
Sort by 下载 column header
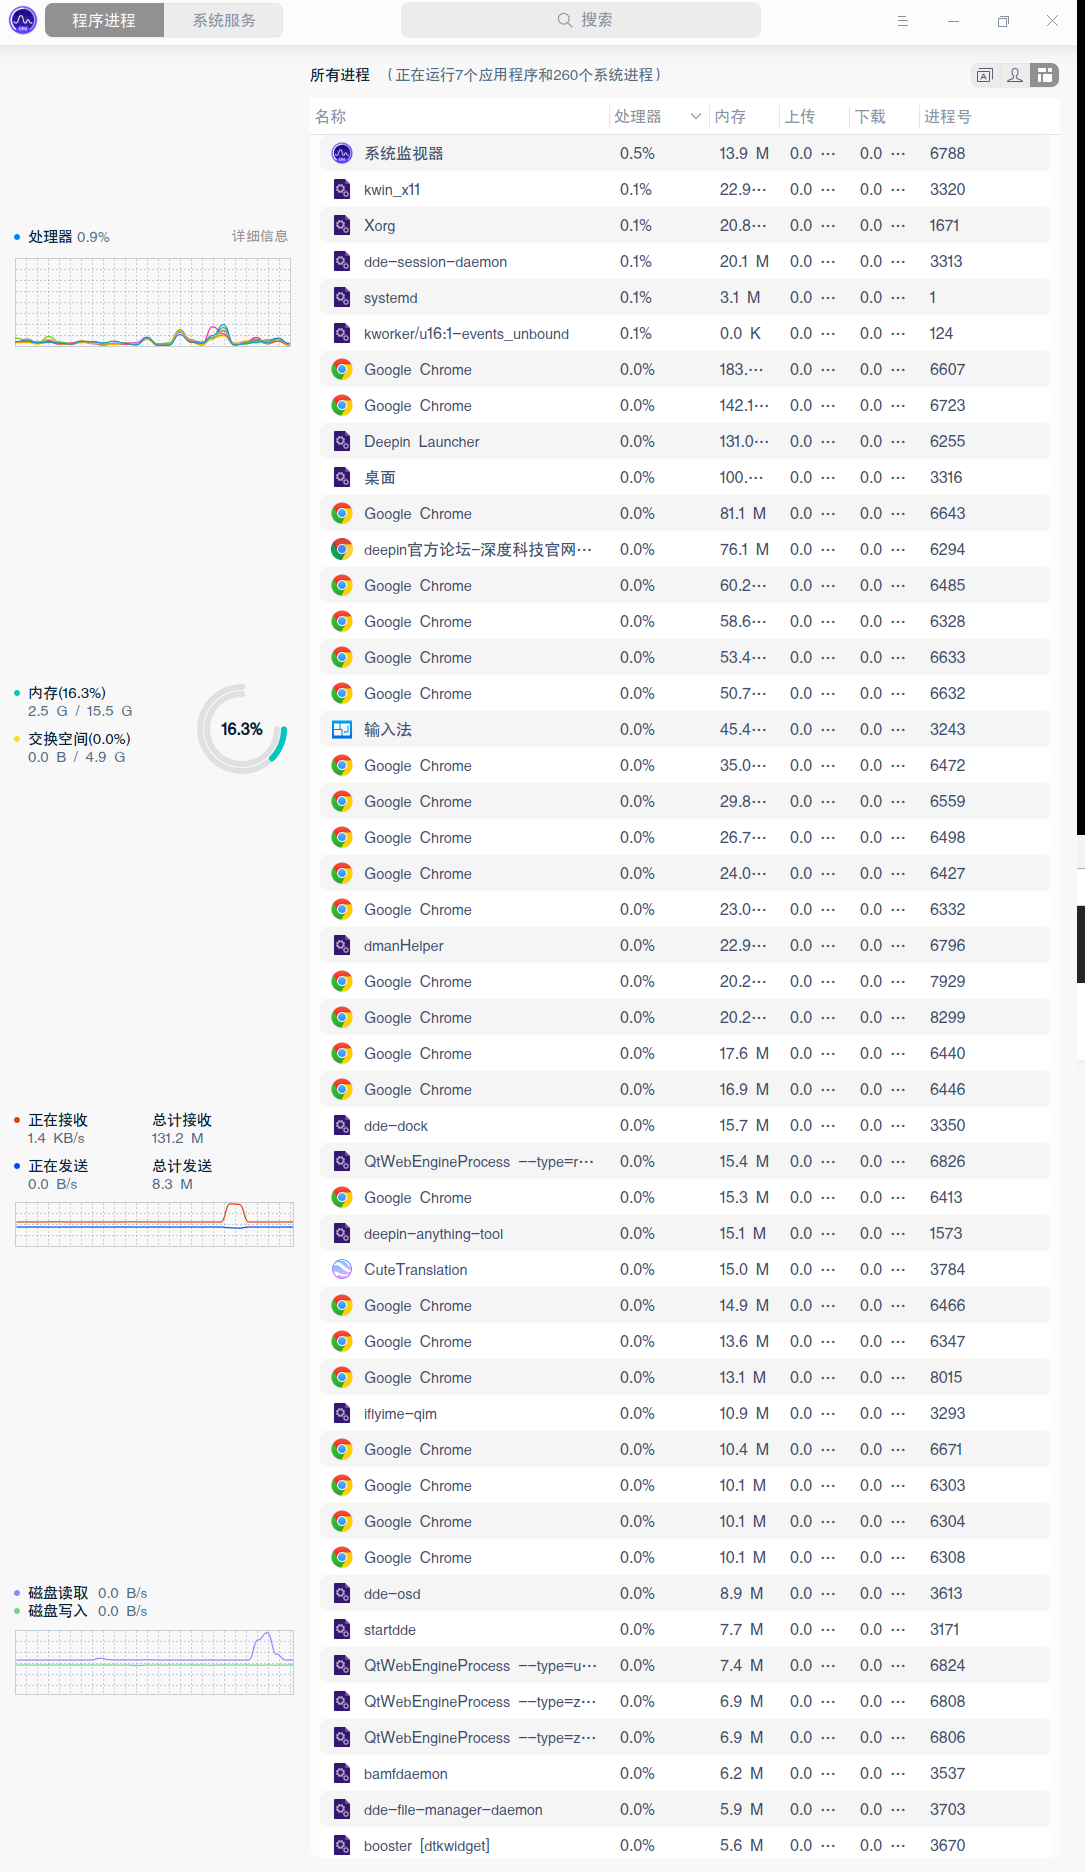[870, 117]
